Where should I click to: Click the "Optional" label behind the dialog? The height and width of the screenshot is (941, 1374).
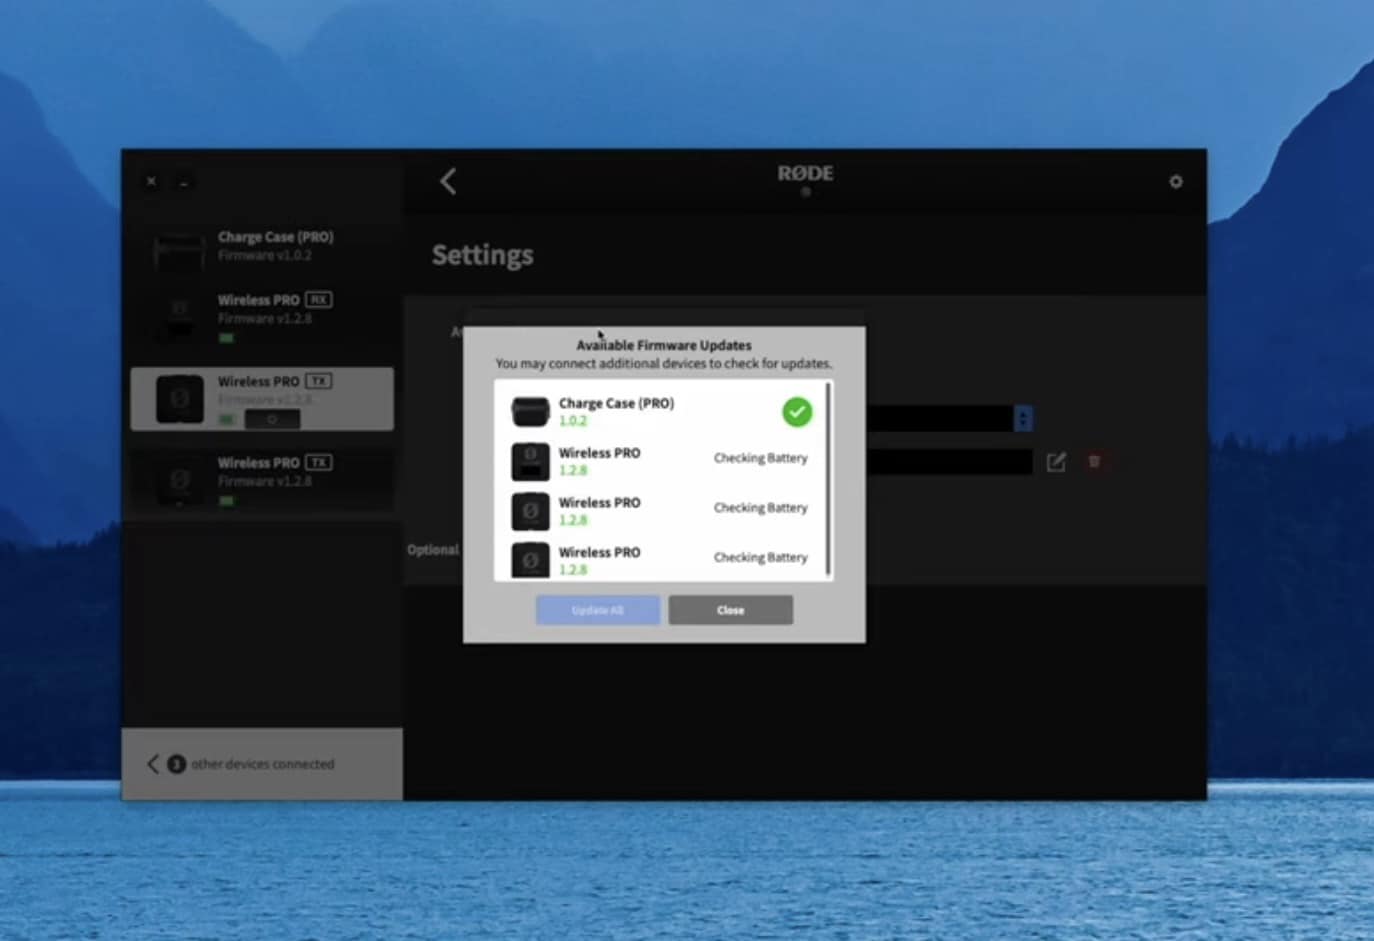coord(433,550)
